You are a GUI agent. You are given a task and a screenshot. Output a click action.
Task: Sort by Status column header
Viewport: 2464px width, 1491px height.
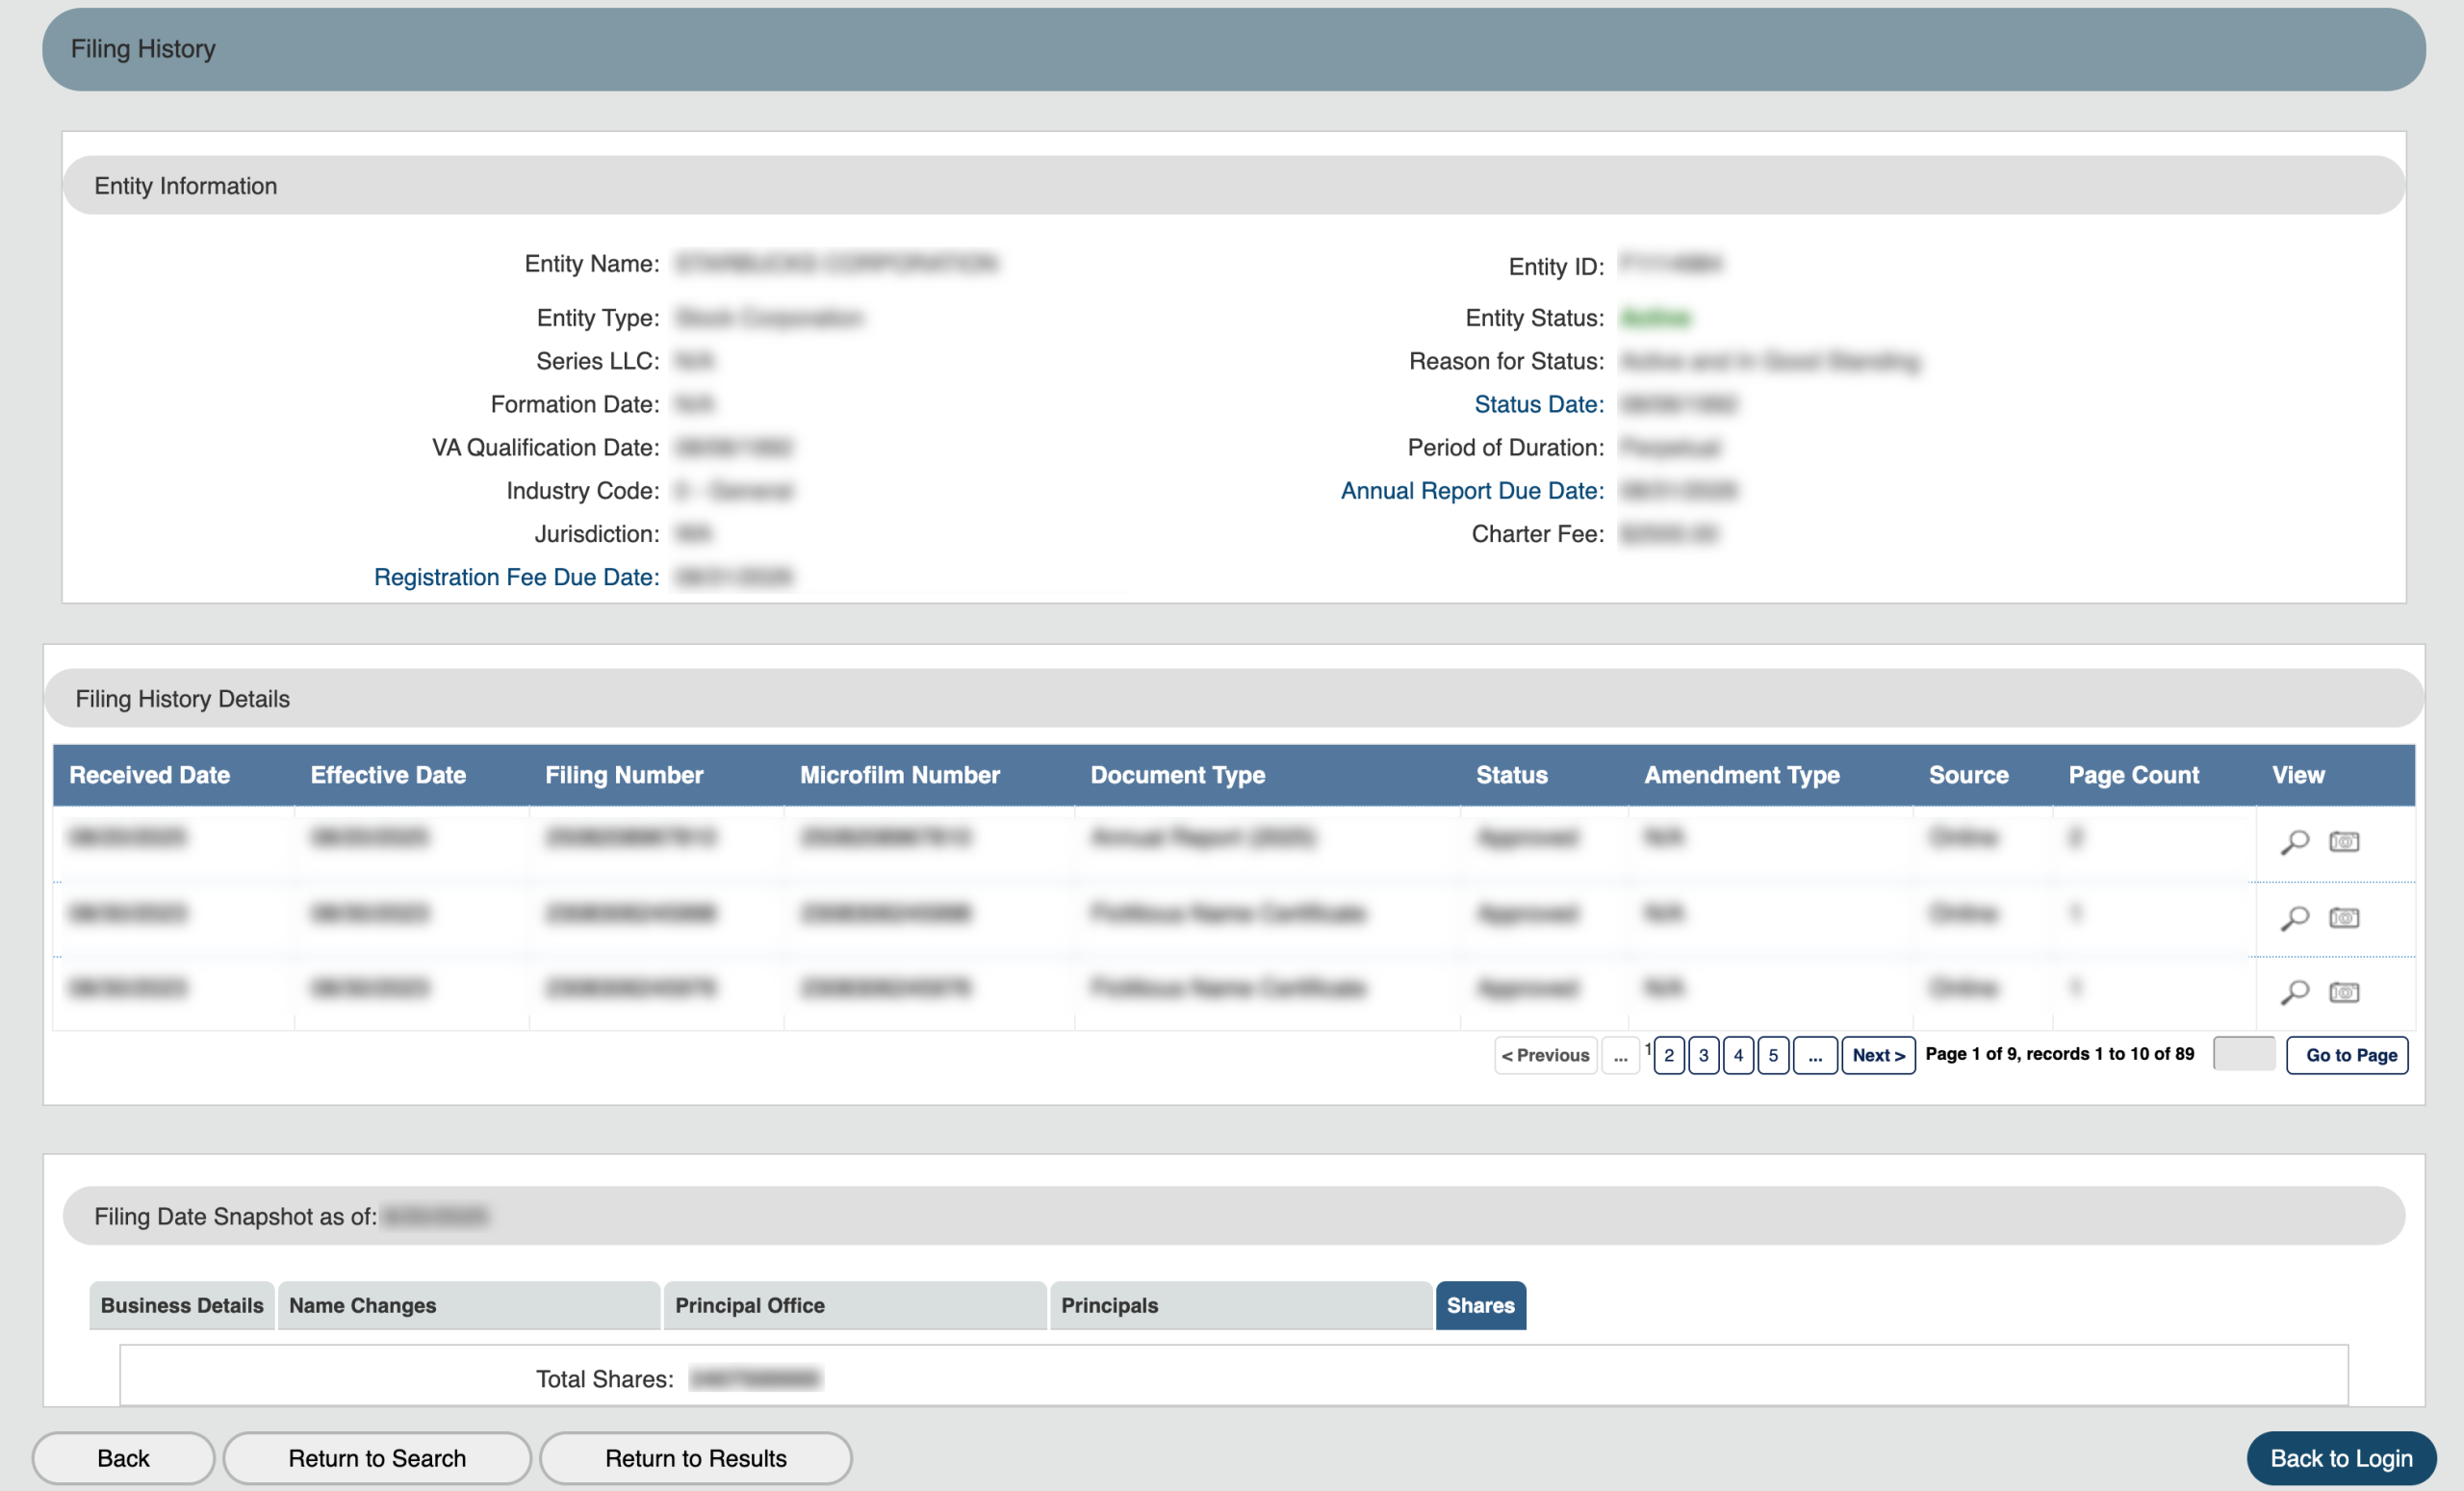1512,775
